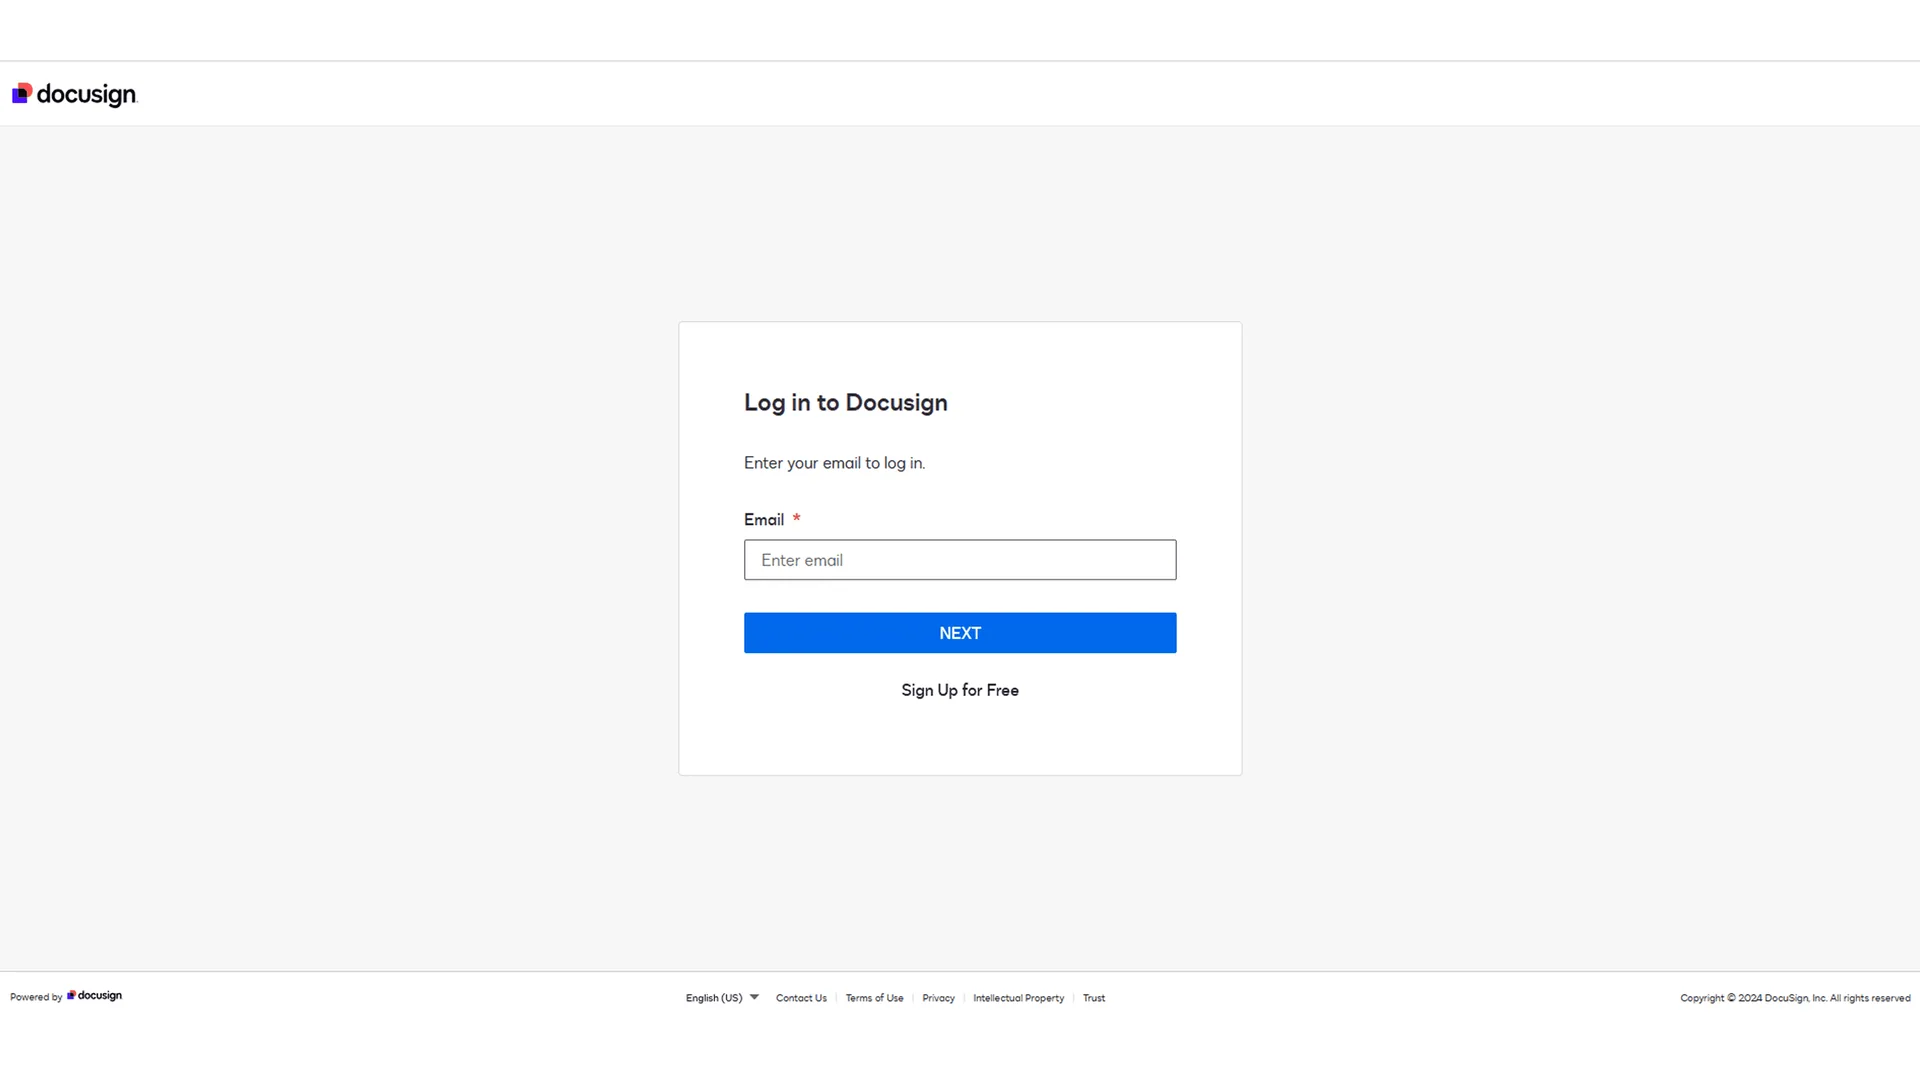Click the Log in to Docusign heading
This screenshot has height=1080, width=1920.
coord(845,402)
